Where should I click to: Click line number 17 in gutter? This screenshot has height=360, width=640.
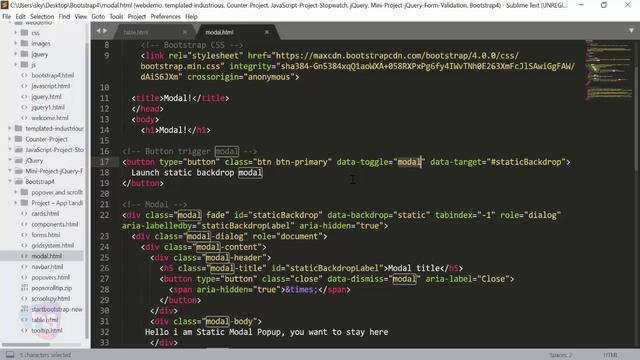104,162
